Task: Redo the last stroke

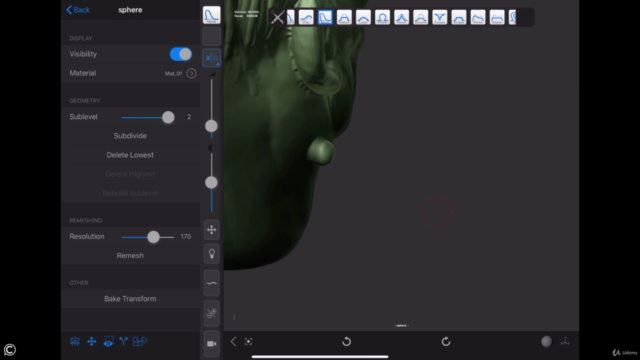Action: (x=446, y=341)
